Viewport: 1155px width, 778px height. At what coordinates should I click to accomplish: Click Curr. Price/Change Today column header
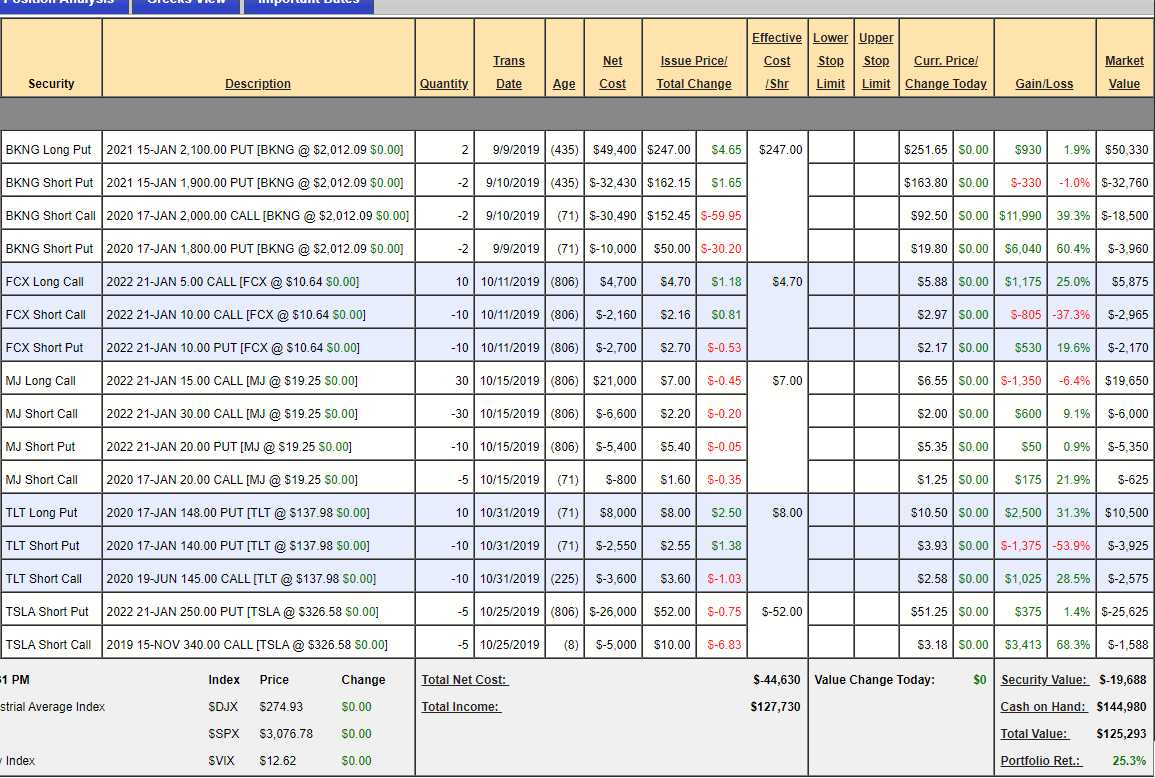[x=946, y=72]
